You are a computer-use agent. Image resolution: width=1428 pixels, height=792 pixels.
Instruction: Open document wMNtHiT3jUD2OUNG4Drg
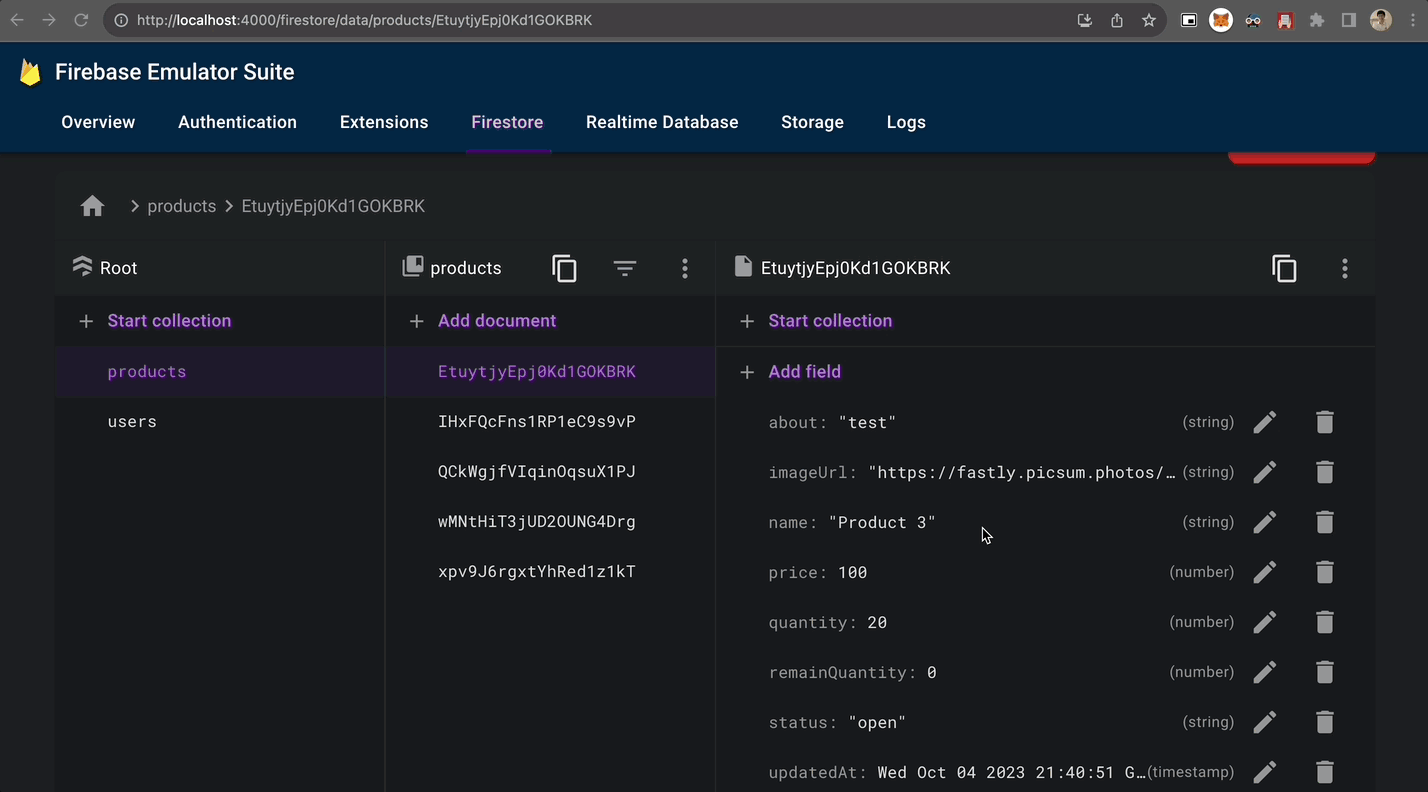click(551, 522)
